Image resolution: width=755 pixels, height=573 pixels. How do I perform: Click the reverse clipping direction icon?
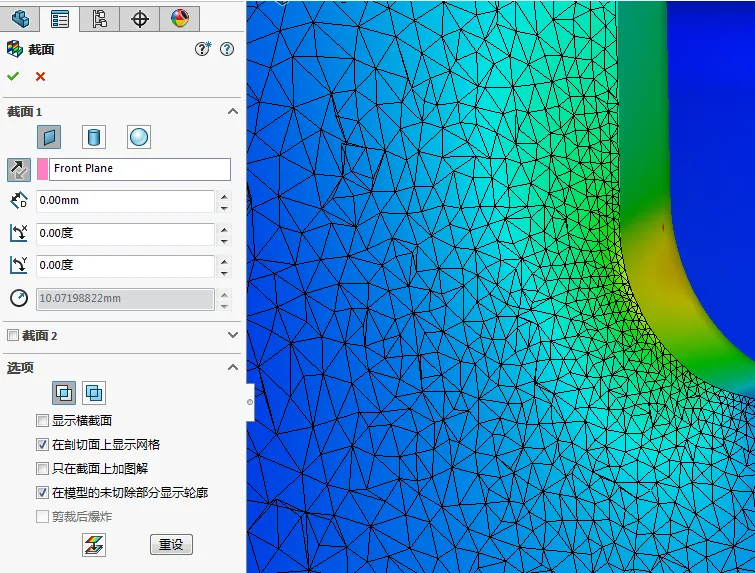(19, 169)
